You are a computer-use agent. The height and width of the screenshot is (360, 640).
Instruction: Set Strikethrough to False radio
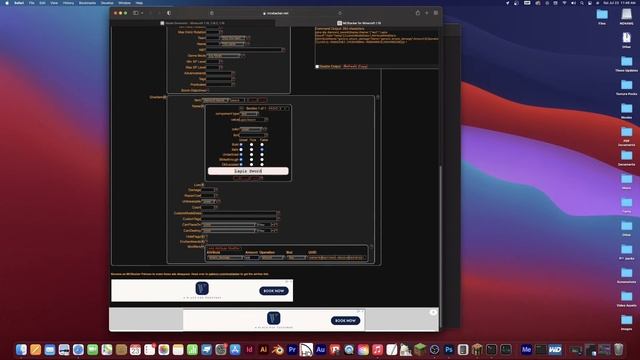click(x=262, y=159)
